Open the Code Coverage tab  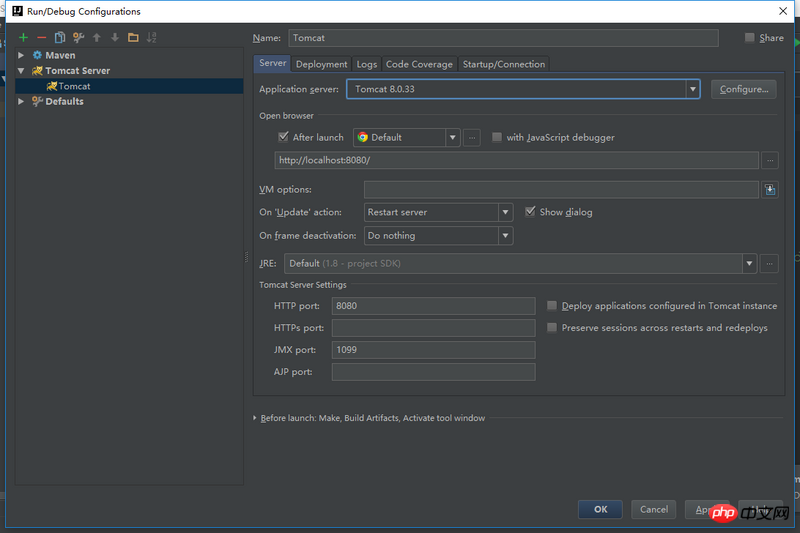(x=419, y=64)
